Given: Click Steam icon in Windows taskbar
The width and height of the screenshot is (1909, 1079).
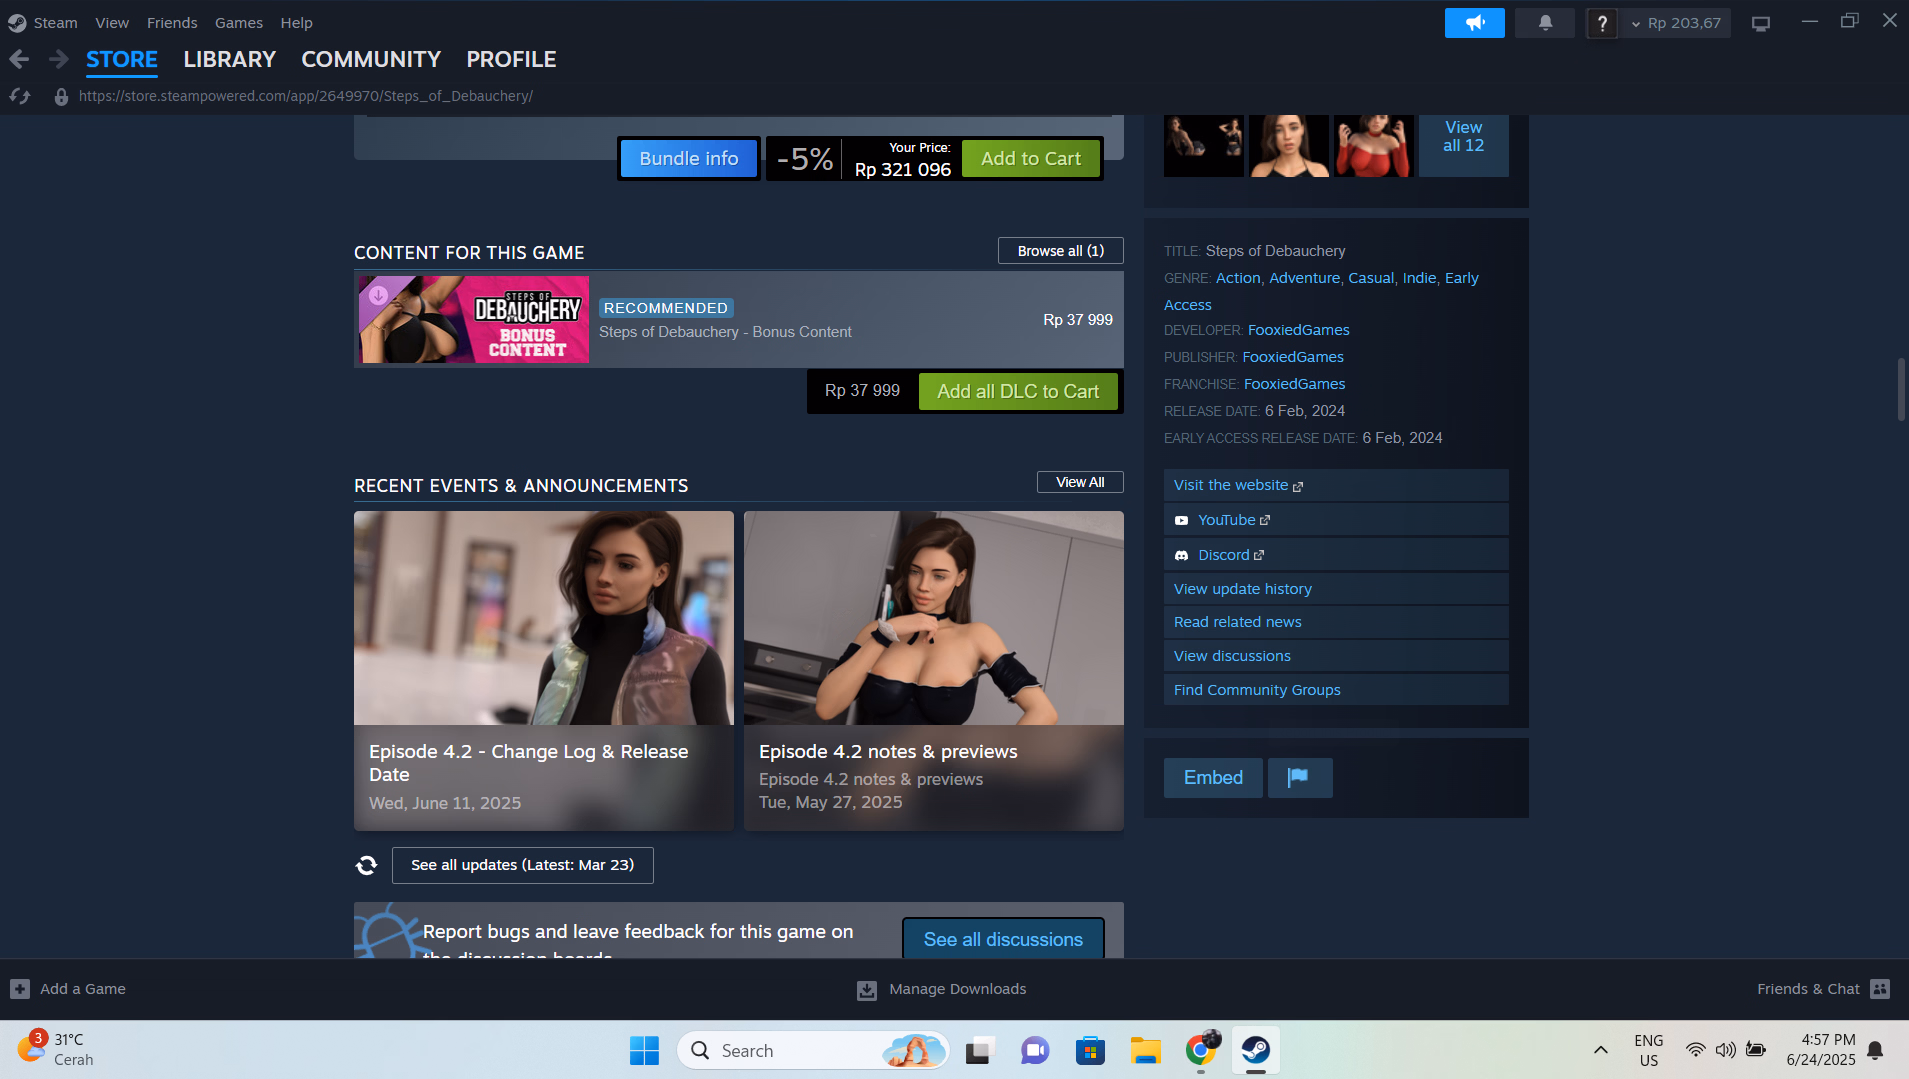Looking at the screenshot, I should pos(1255,1050).
